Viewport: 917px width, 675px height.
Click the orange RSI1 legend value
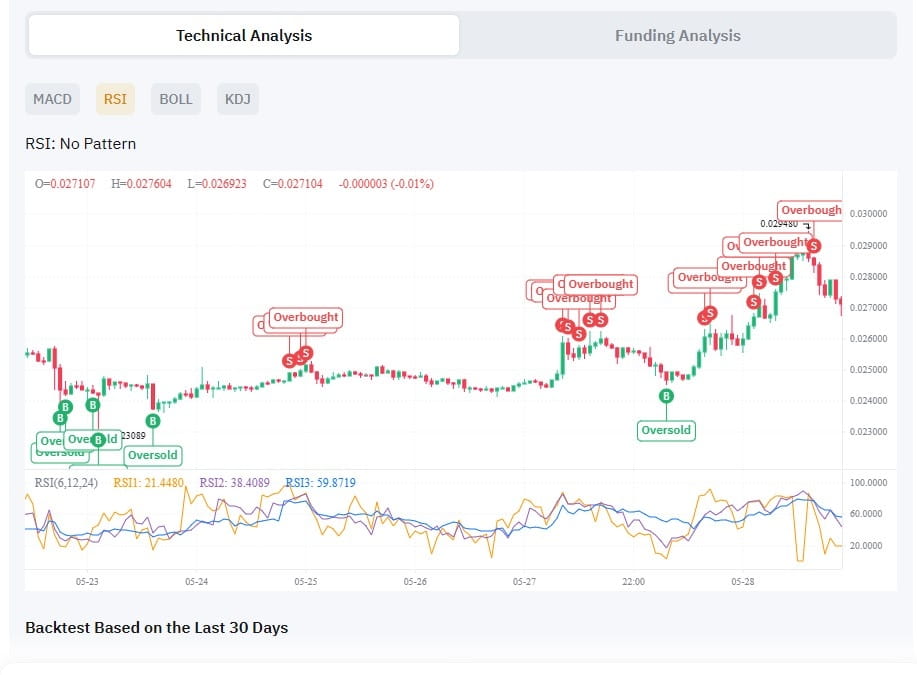pos(149,482)
